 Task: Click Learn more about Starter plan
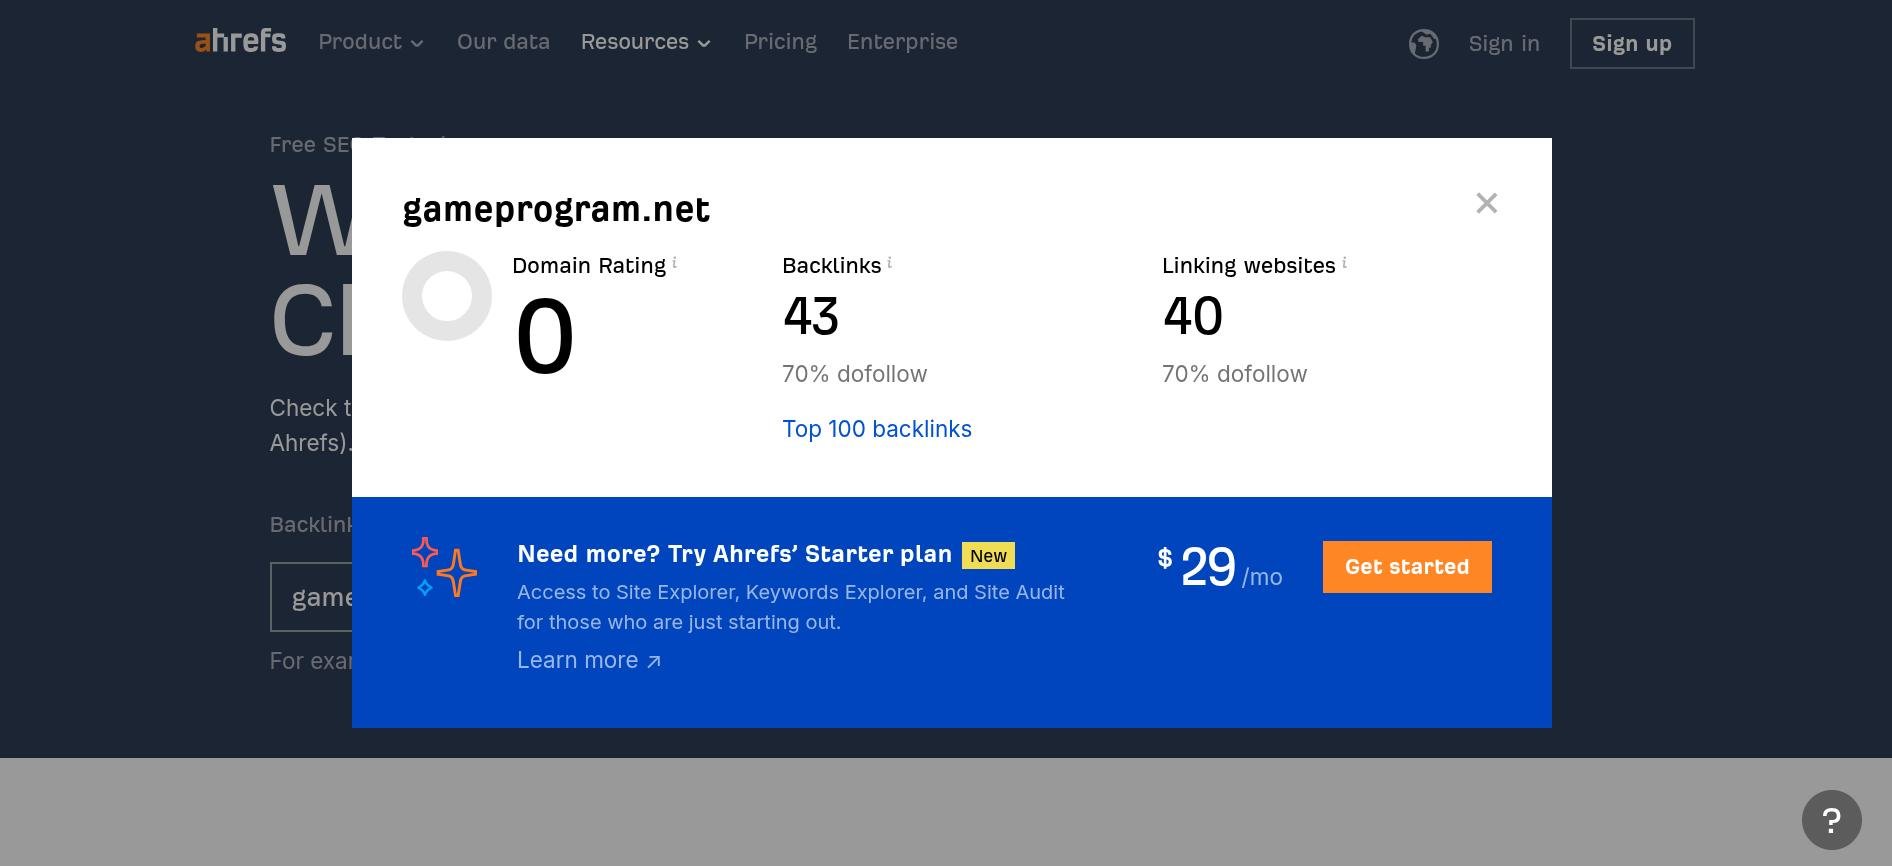589,660
